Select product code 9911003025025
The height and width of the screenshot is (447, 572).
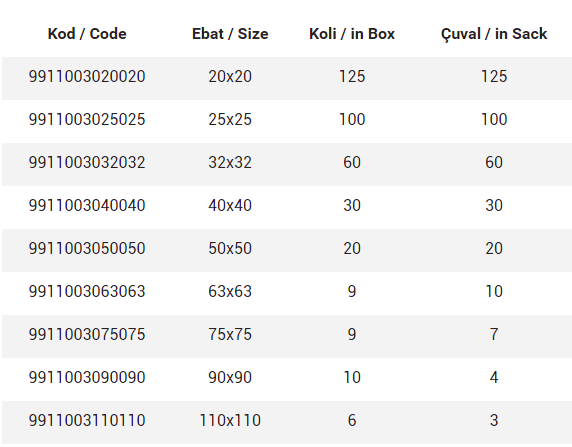tap(87, 120)
